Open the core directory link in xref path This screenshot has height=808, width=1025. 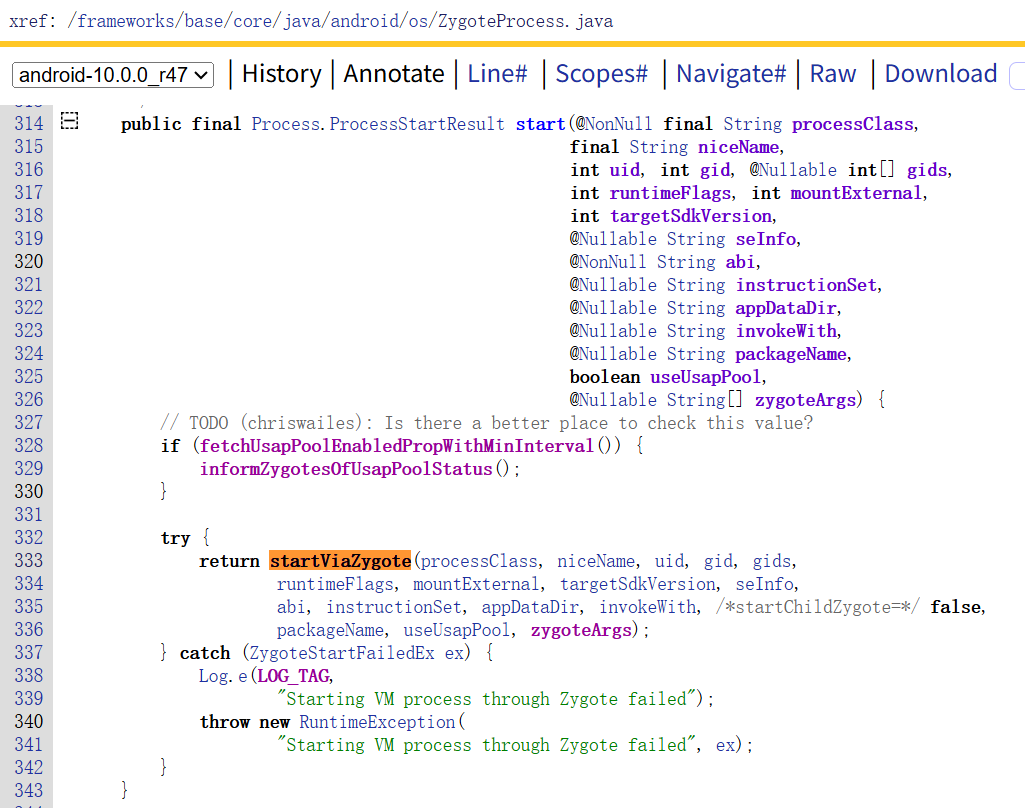point(252,21)
